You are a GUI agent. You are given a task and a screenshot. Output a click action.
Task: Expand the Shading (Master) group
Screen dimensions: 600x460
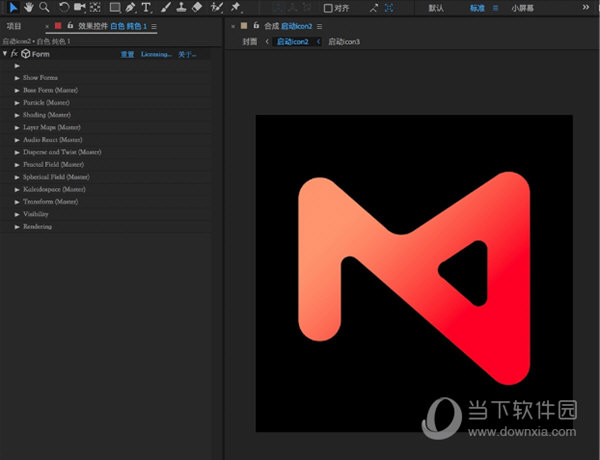17,115
